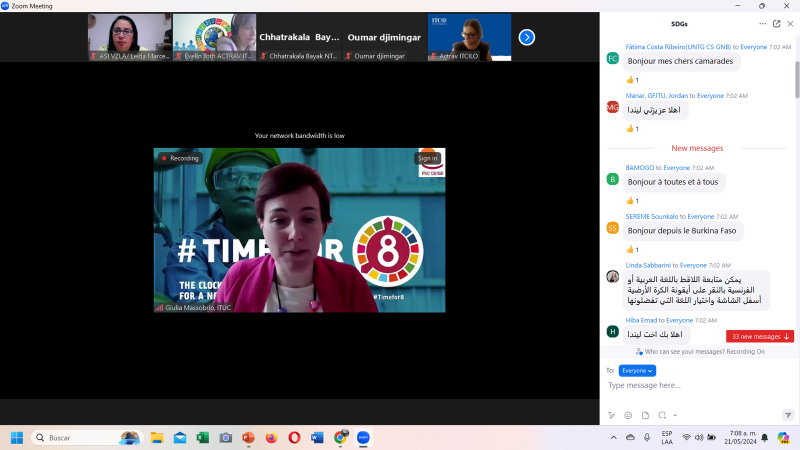Image resolution: width=800 pixels, height=450 pixels.
Task: Open the emoji picker in chat
Action: (628, 415)
